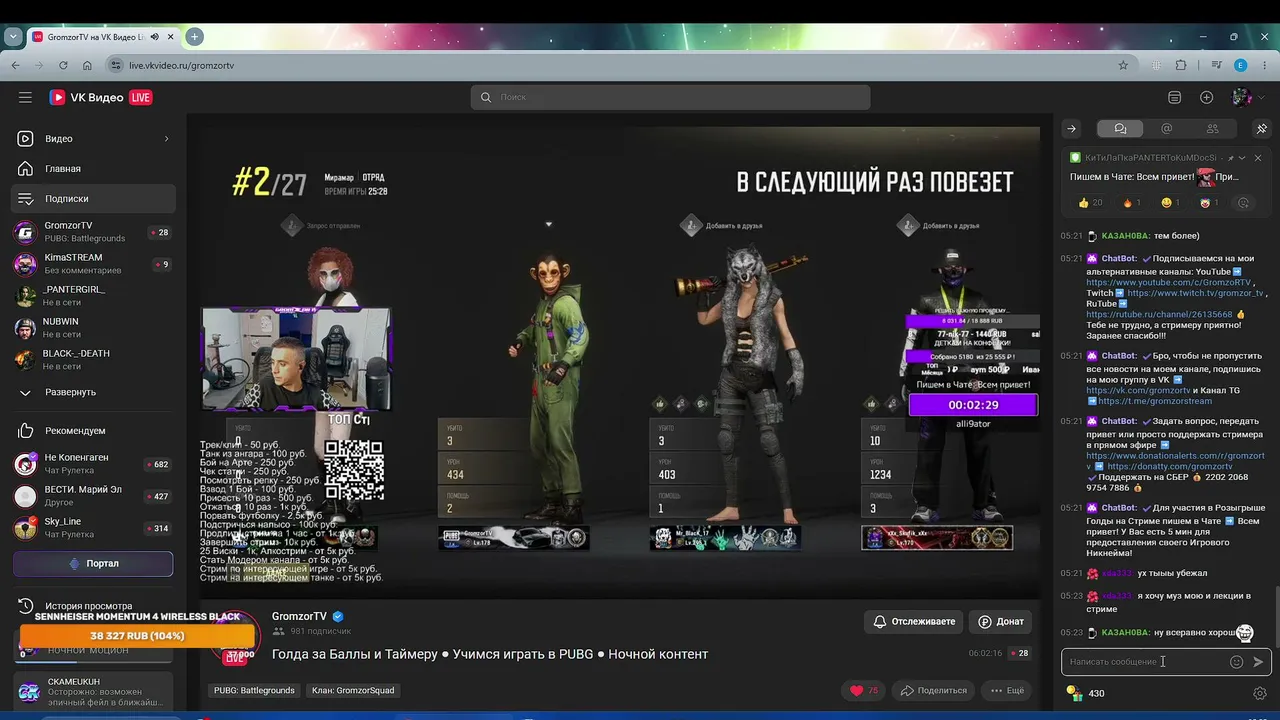Expand the pinned message with the chevron

click(1242, 158)
